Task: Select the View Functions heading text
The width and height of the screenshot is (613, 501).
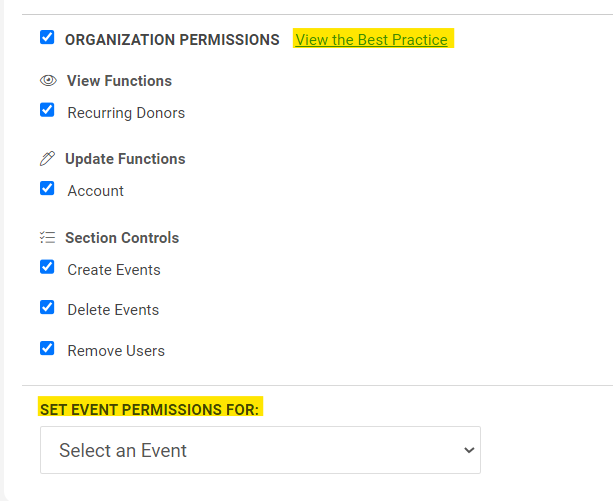Action: click(x=119, y=81)
